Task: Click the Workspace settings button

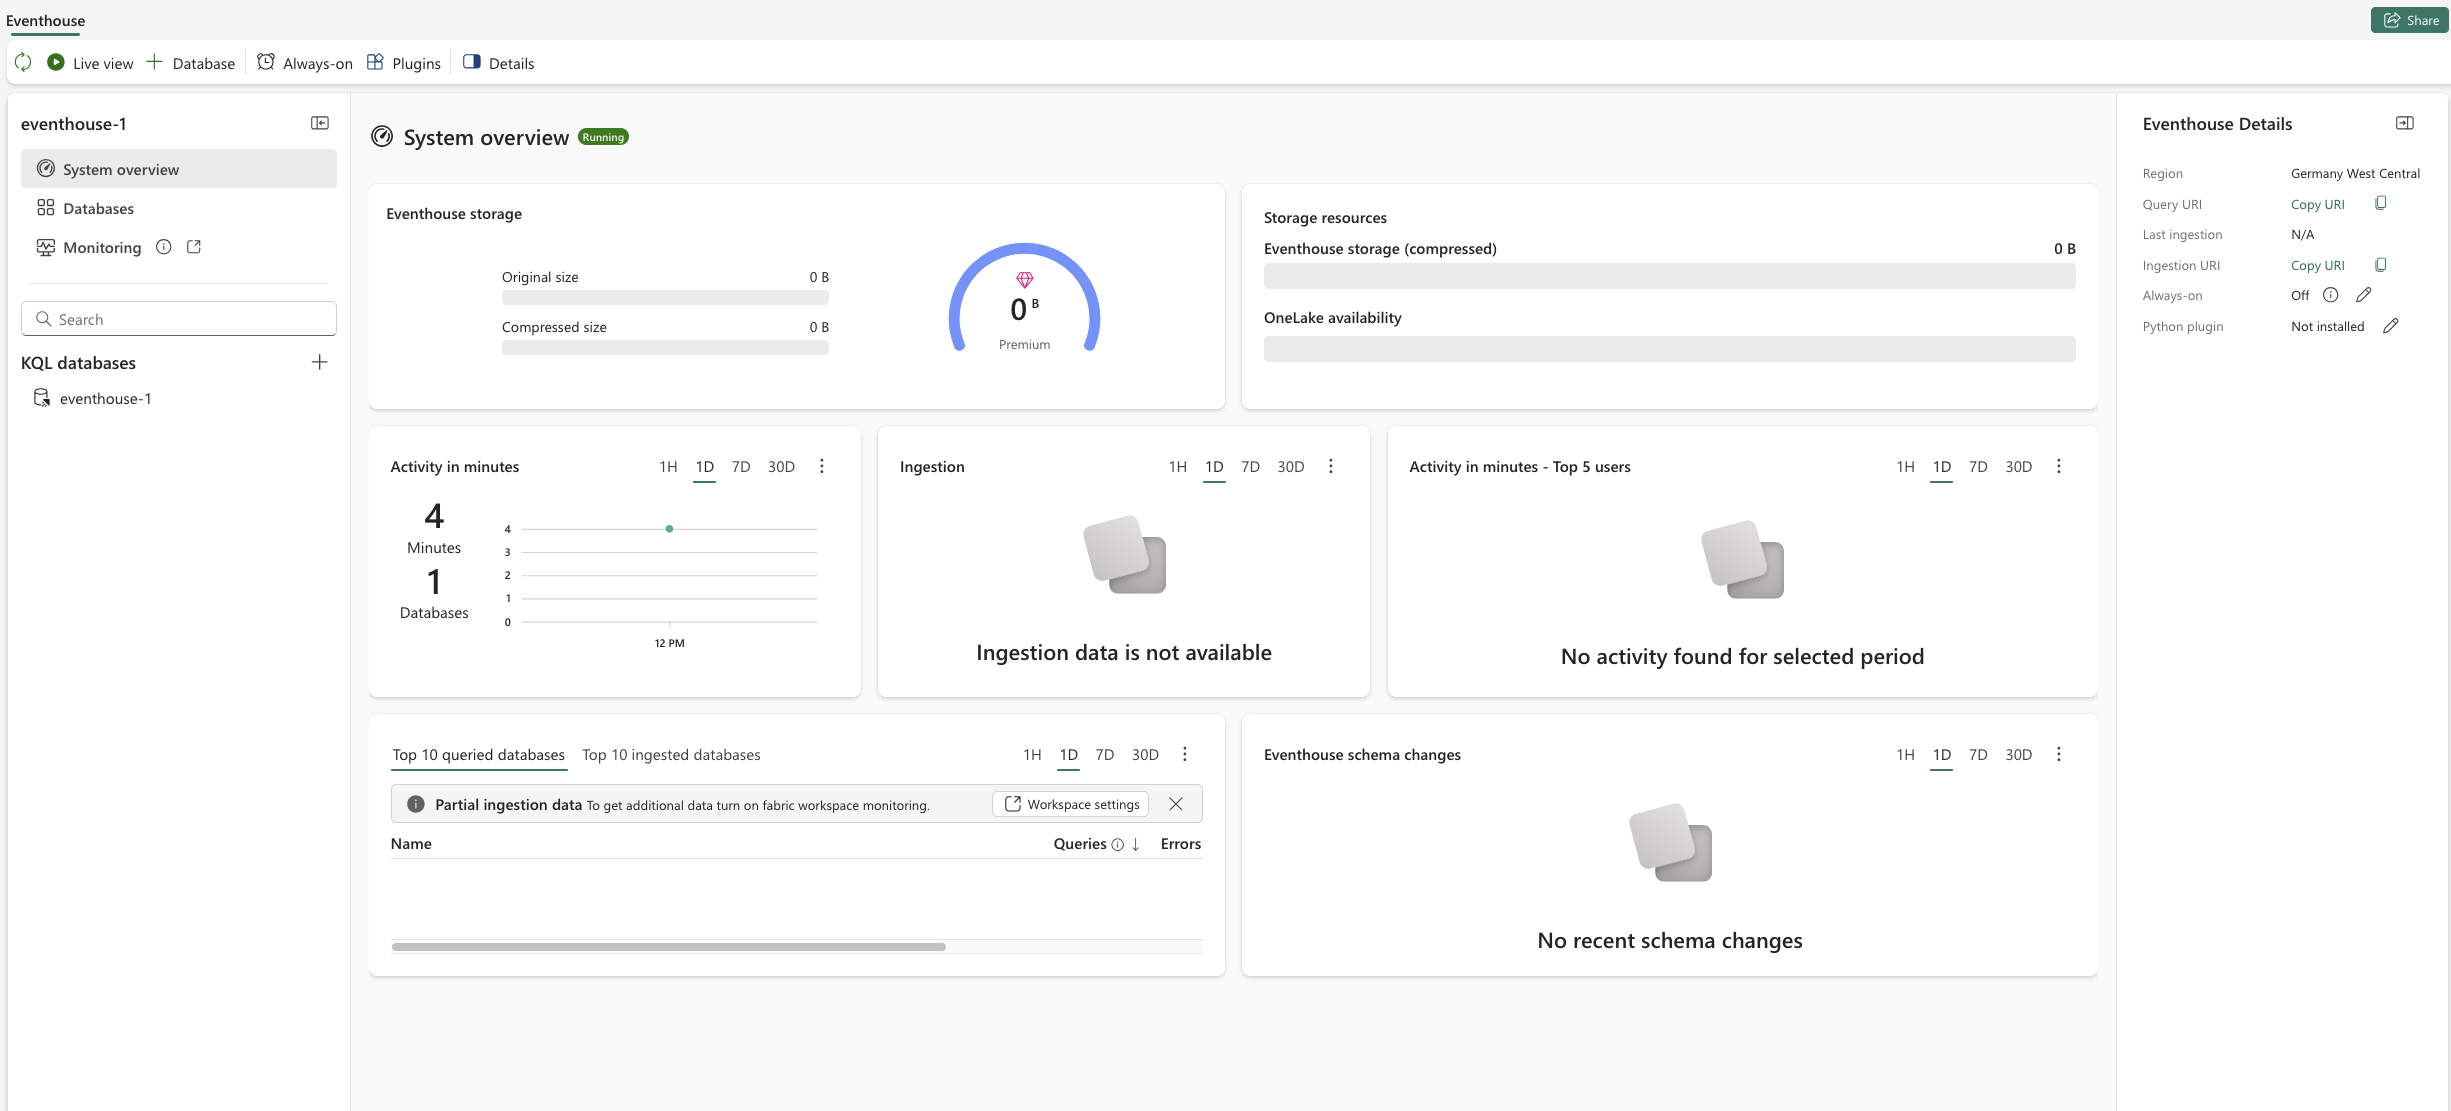Action: pyautogui.click(x=1071, y=804)
